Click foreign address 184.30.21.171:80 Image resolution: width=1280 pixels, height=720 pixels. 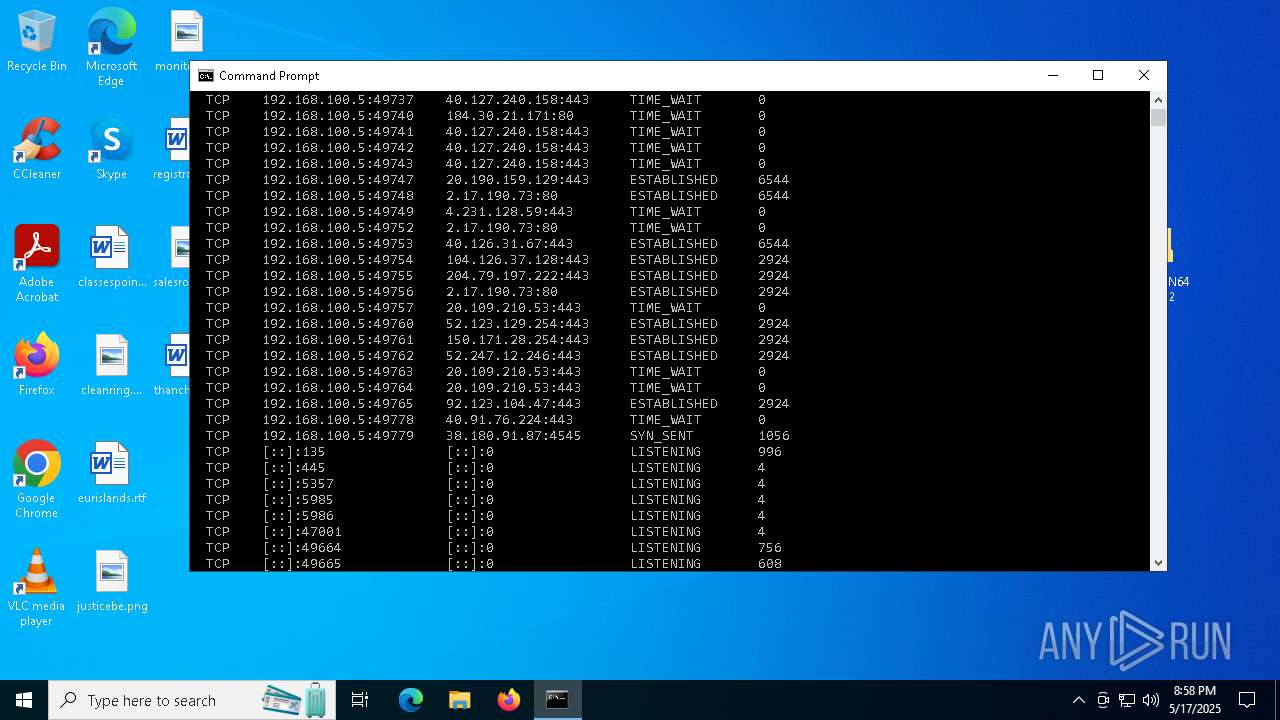[510, 116]
